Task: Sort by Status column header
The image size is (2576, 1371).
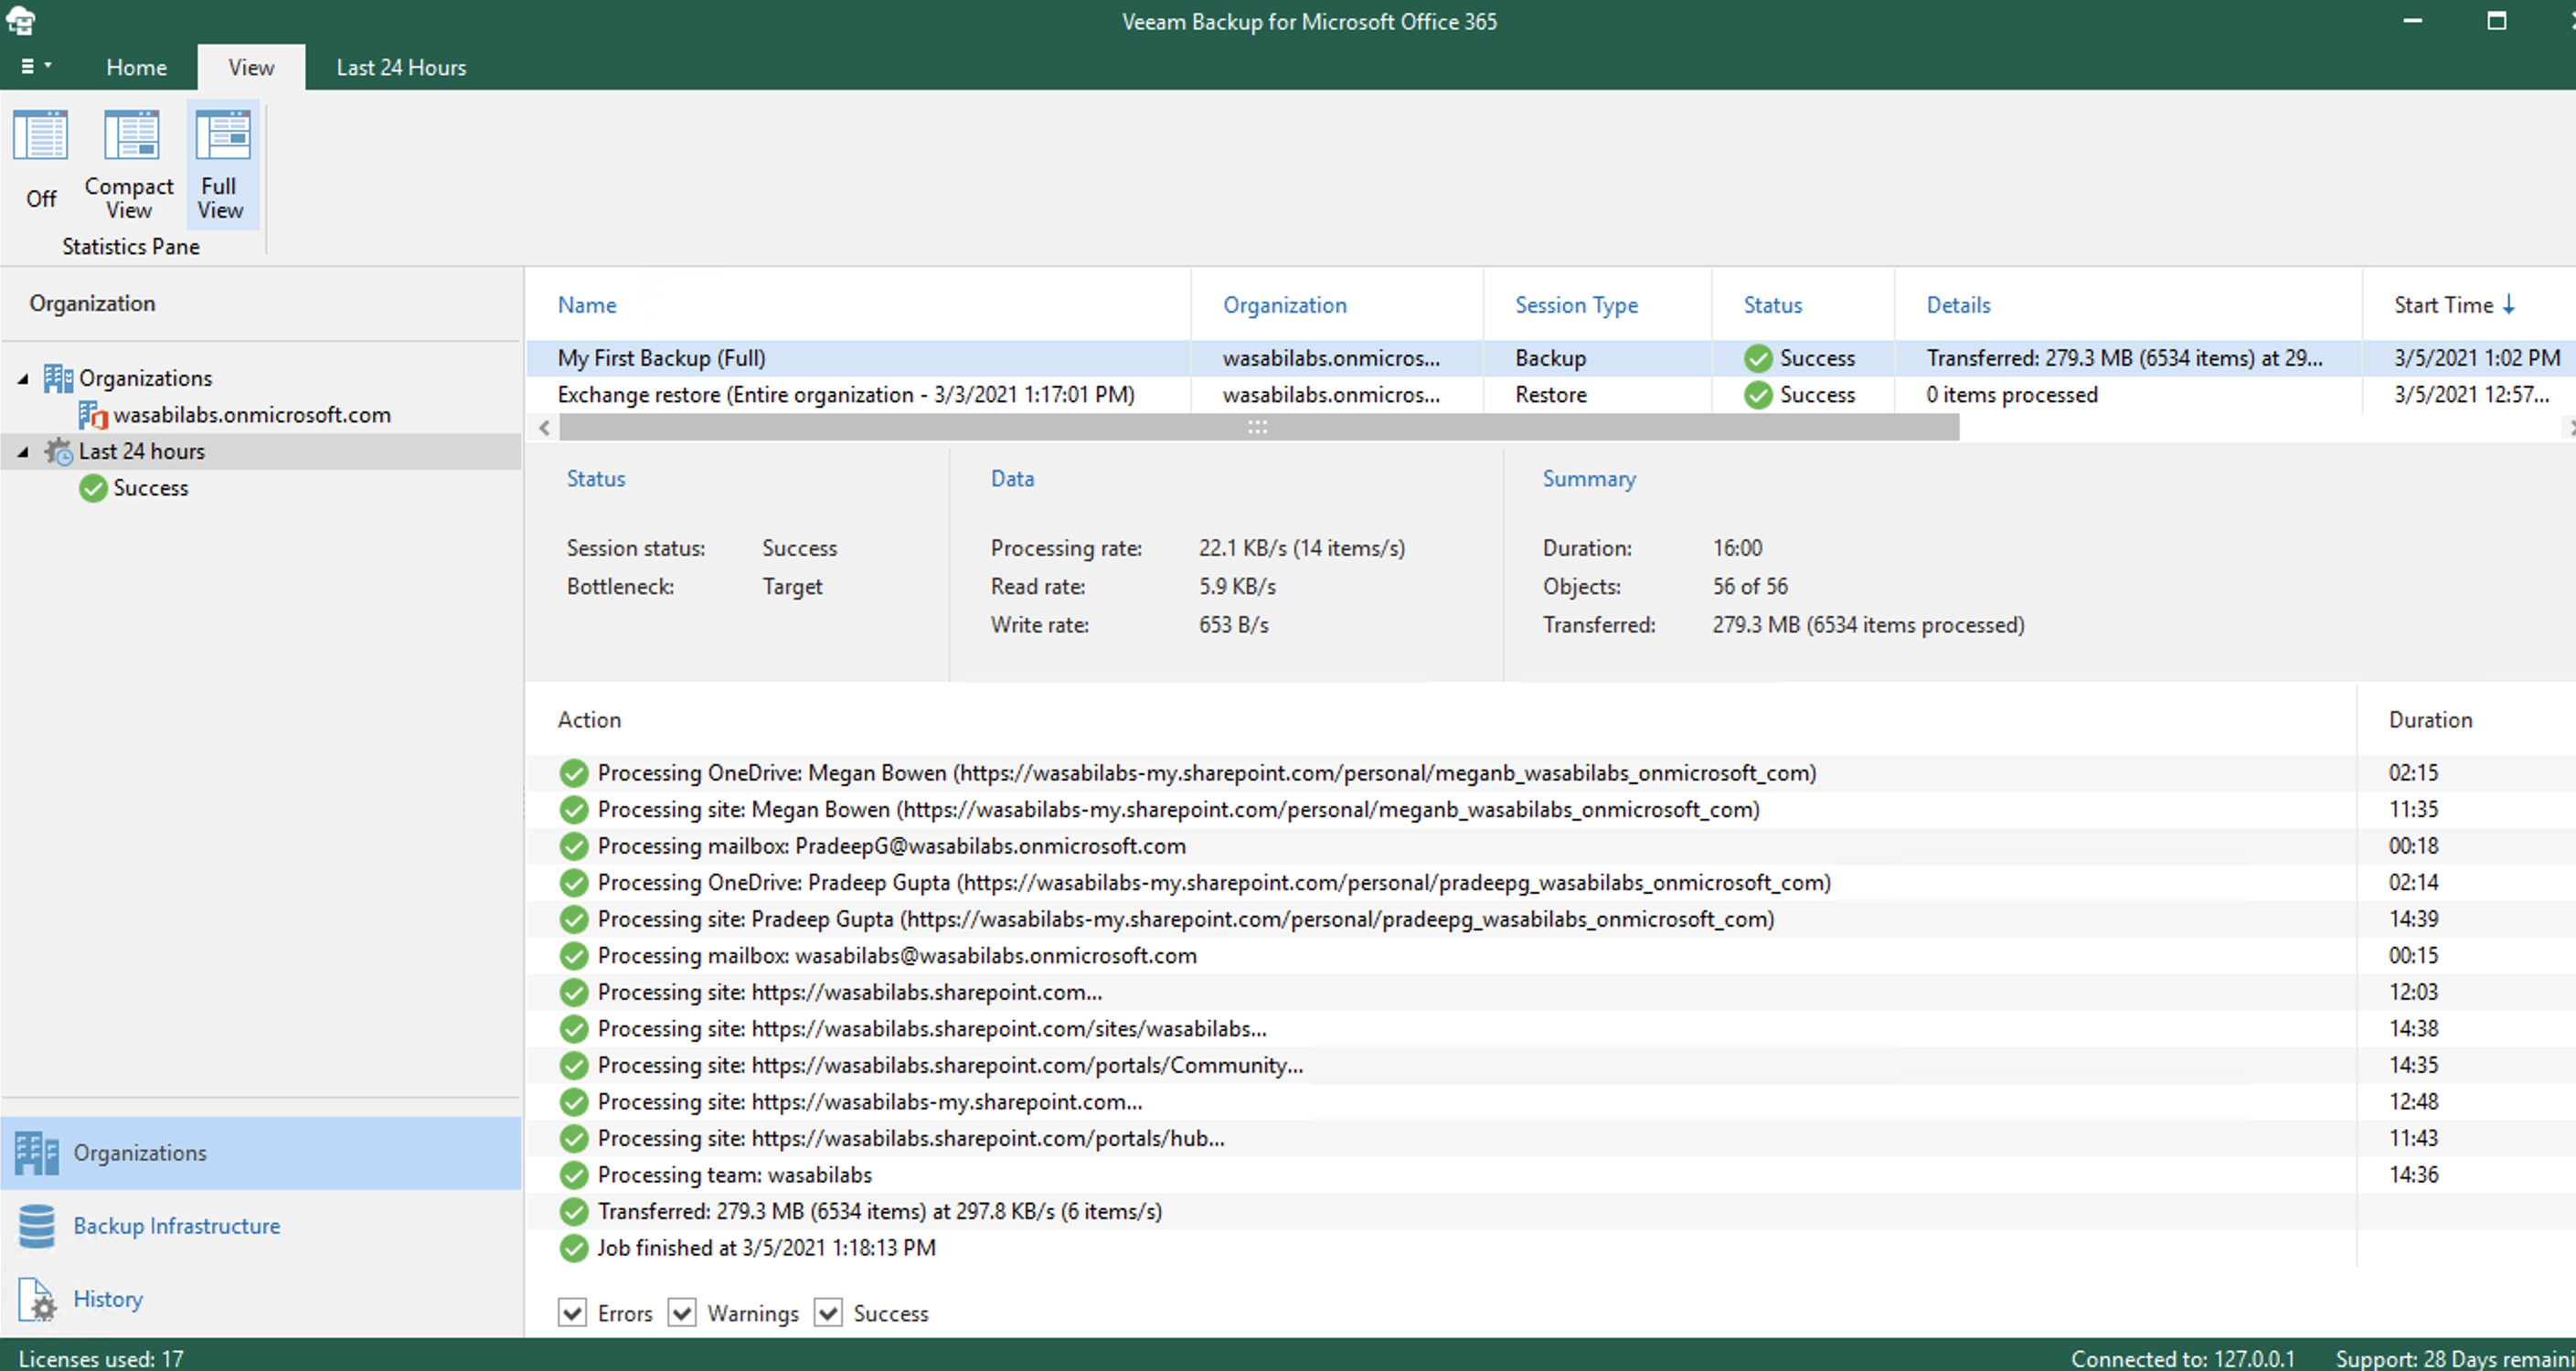Action: click(x=1772, y=305)
